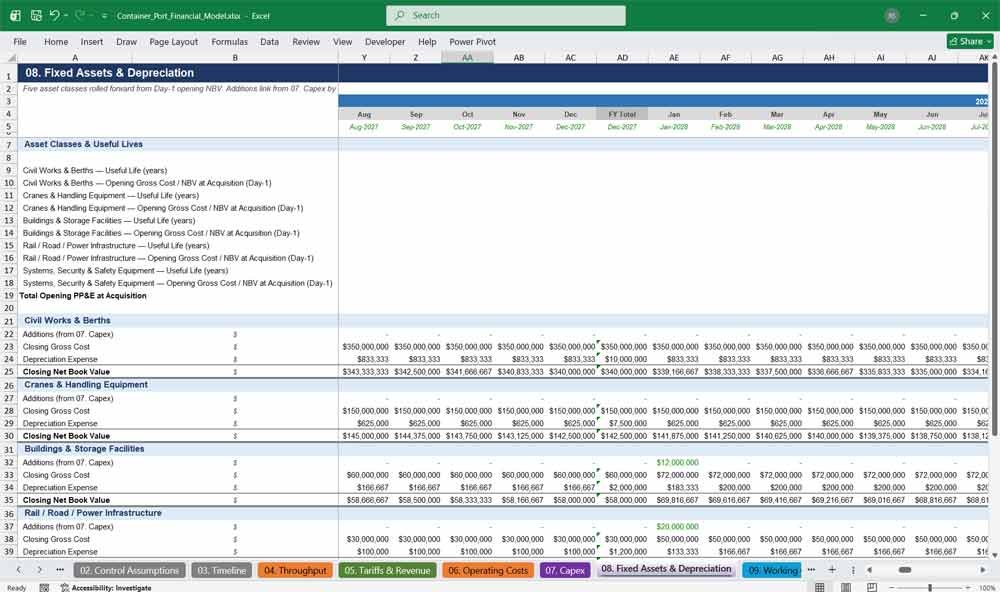Screen dimensions: 1000x592
Task: Click the horizontal scrollbar right arrow
Action: coord(983,570)
